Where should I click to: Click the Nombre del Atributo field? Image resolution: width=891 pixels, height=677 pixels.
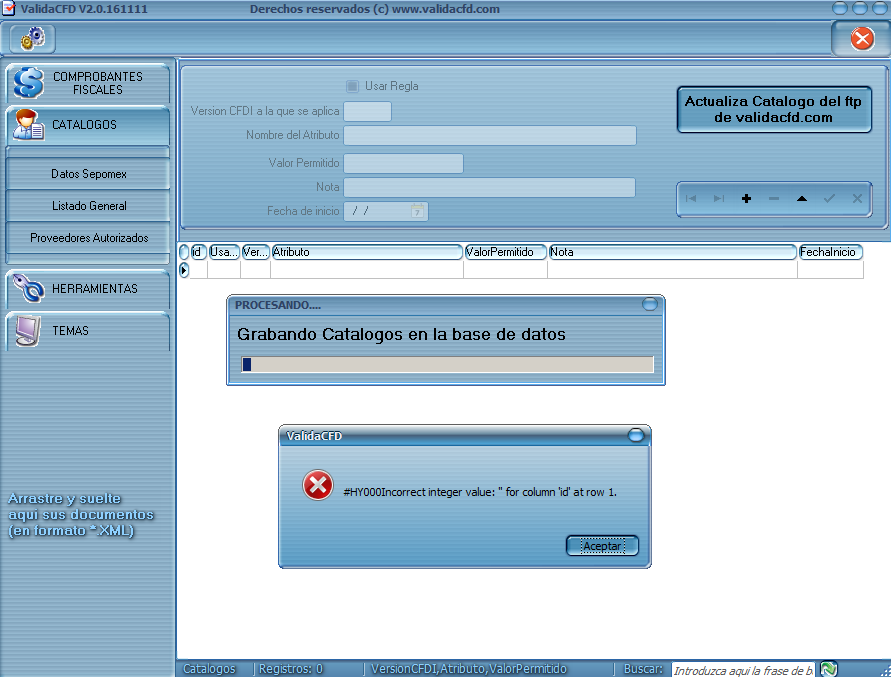click(490, 135)
